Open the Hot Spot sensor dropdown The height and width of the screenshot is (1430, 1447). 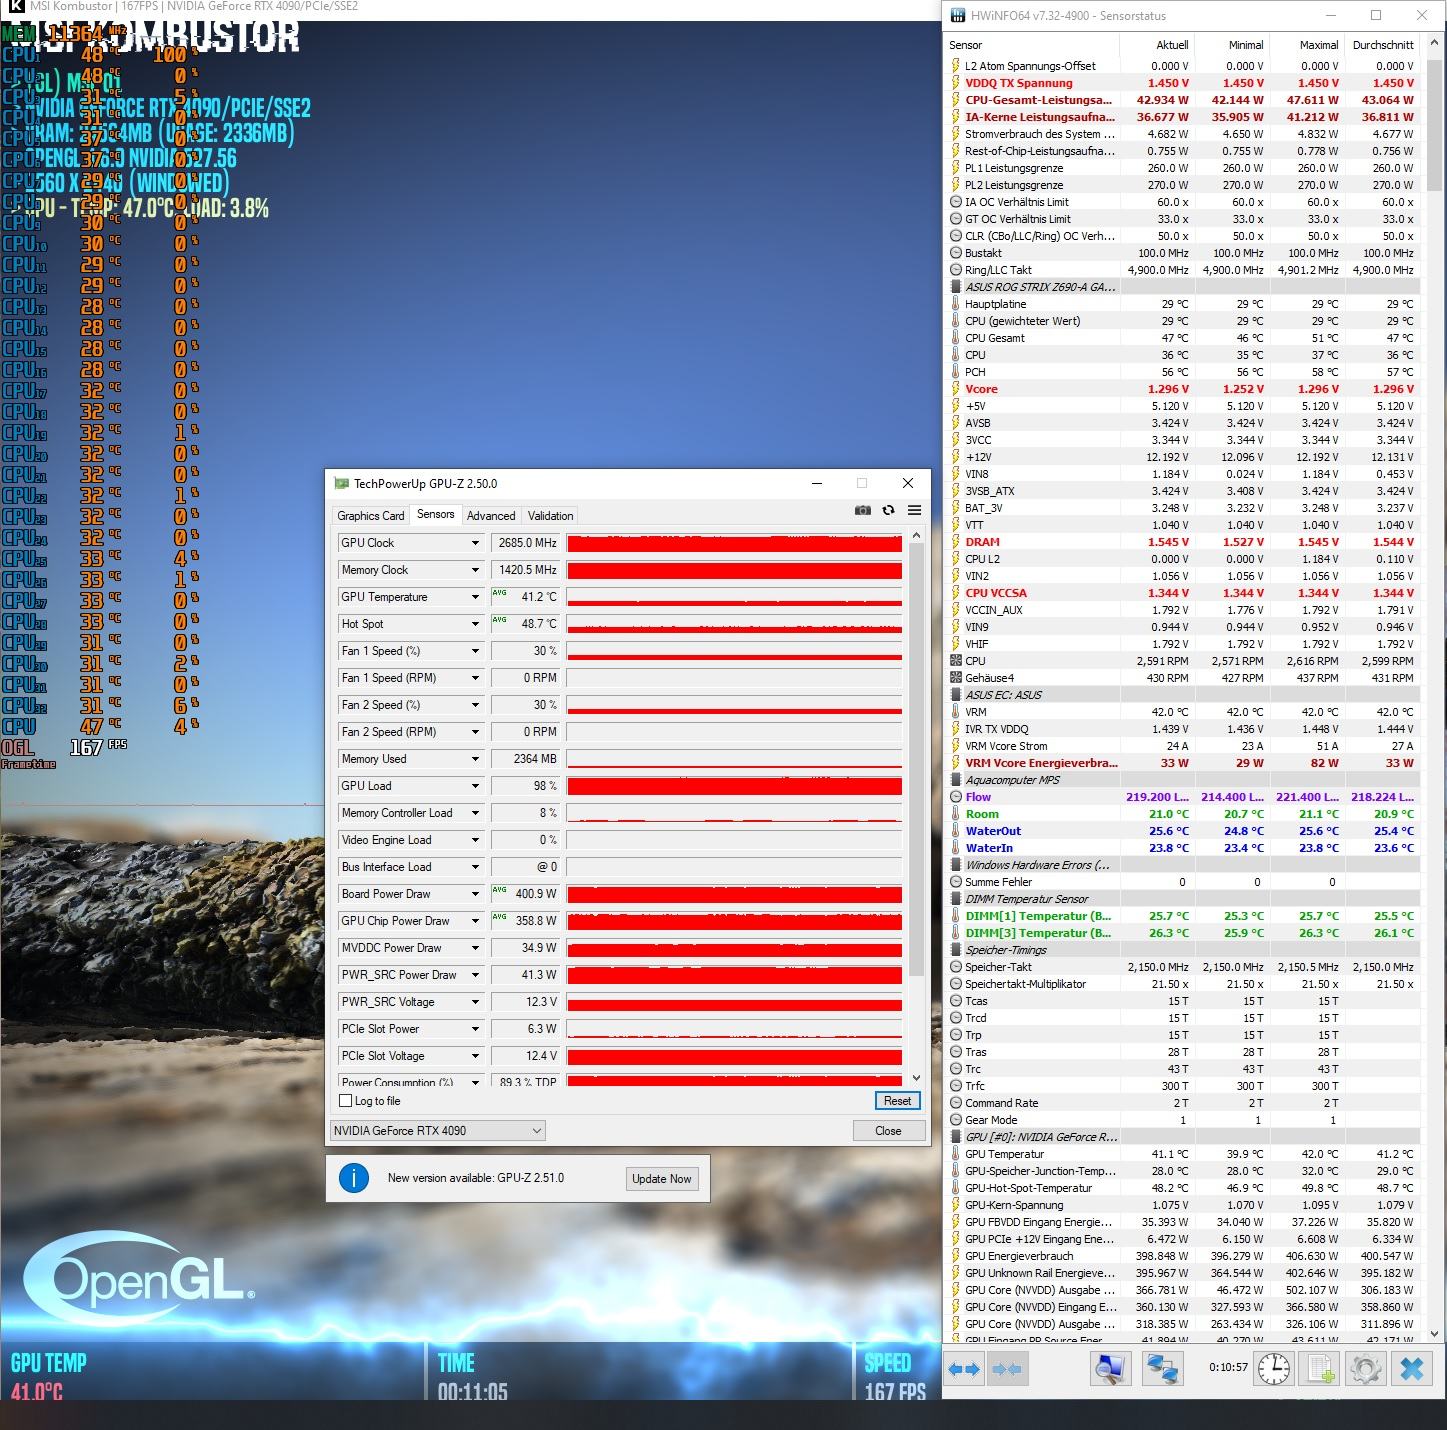coord(475,624)
